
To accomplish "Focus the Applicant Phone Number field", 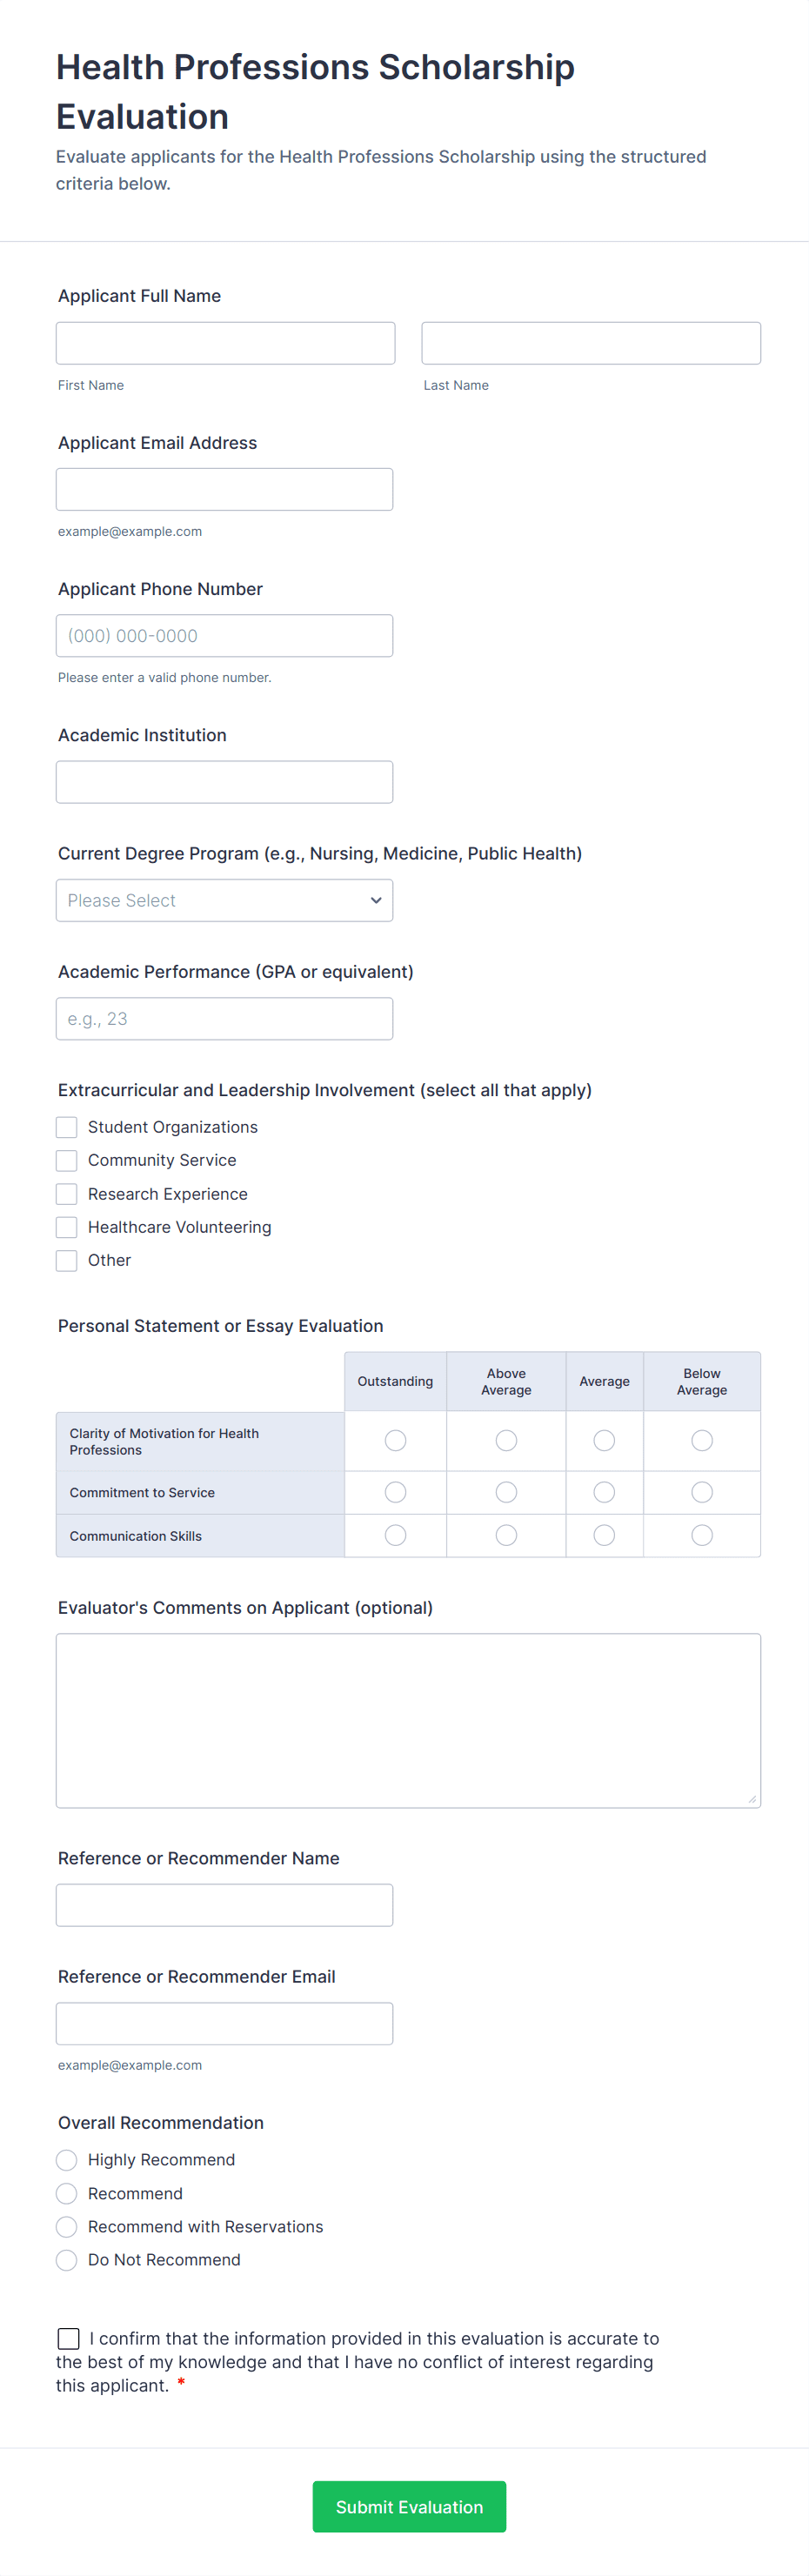I will coord(224,636).
